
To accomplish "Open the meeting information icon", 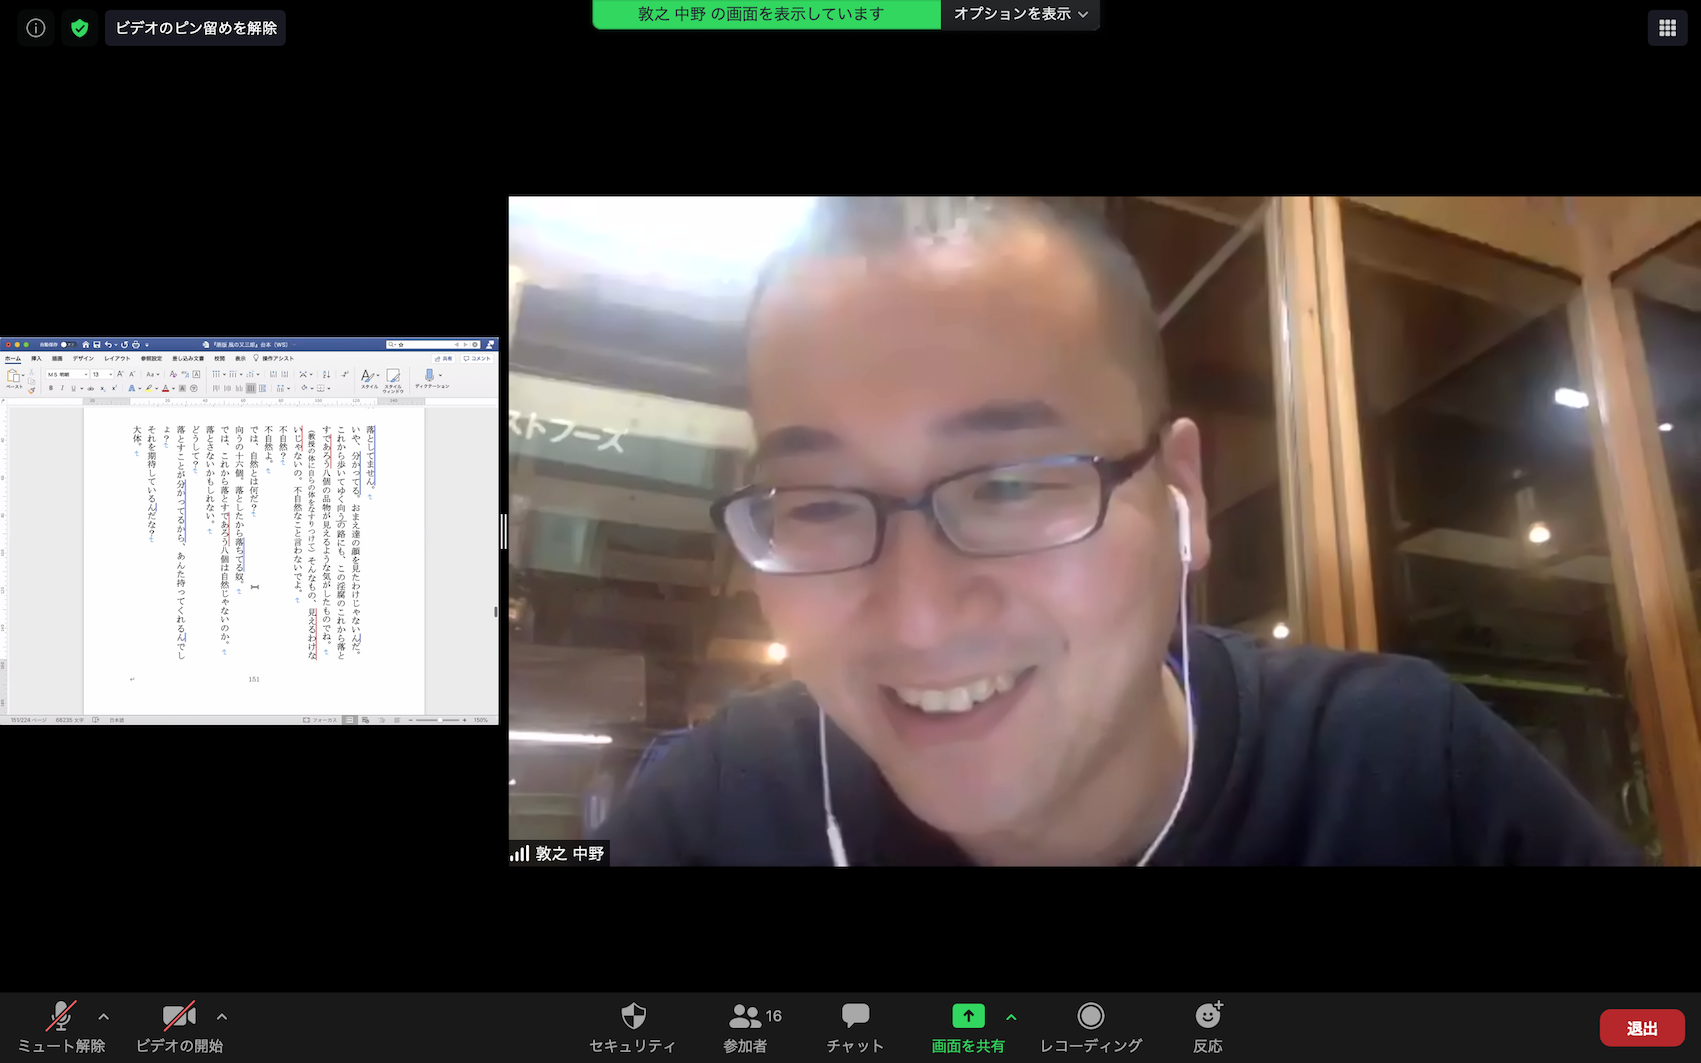I will click(36, 28).
